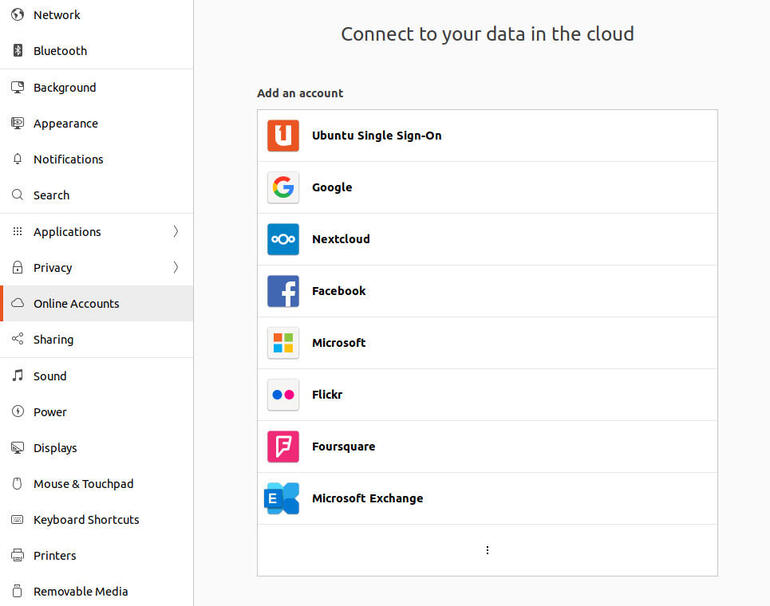Click the Microsoft four-square logo
The width and height of the screenshot is (770, 606).
coord(283,343)
